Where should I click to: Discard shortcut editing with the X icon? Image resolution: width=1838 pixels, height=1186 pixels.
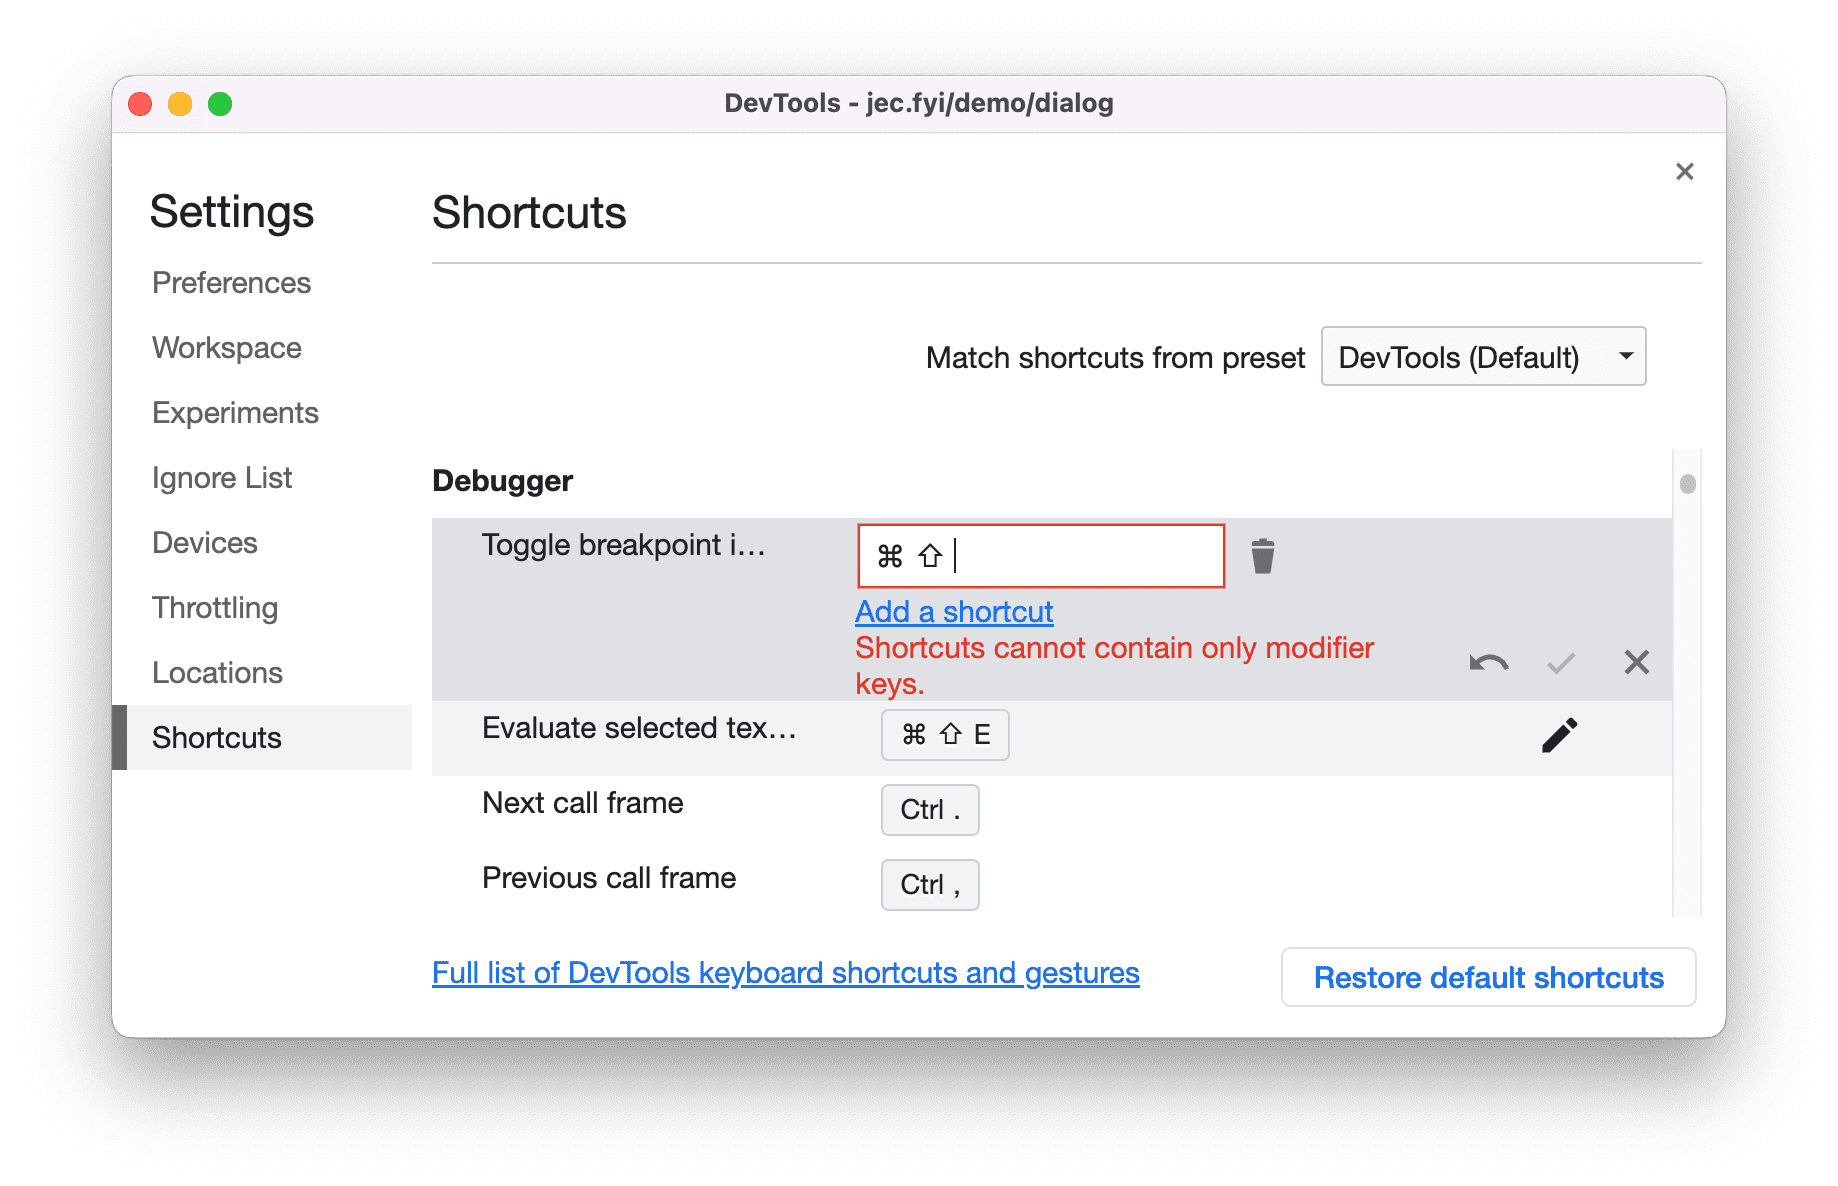[x=1636, y=662]
